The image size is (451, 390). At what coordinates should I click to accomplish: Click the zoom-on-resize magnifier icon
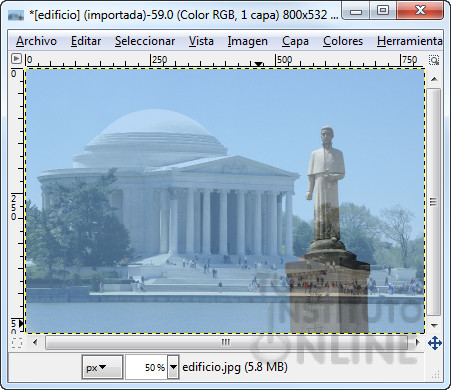click(434, 60)
